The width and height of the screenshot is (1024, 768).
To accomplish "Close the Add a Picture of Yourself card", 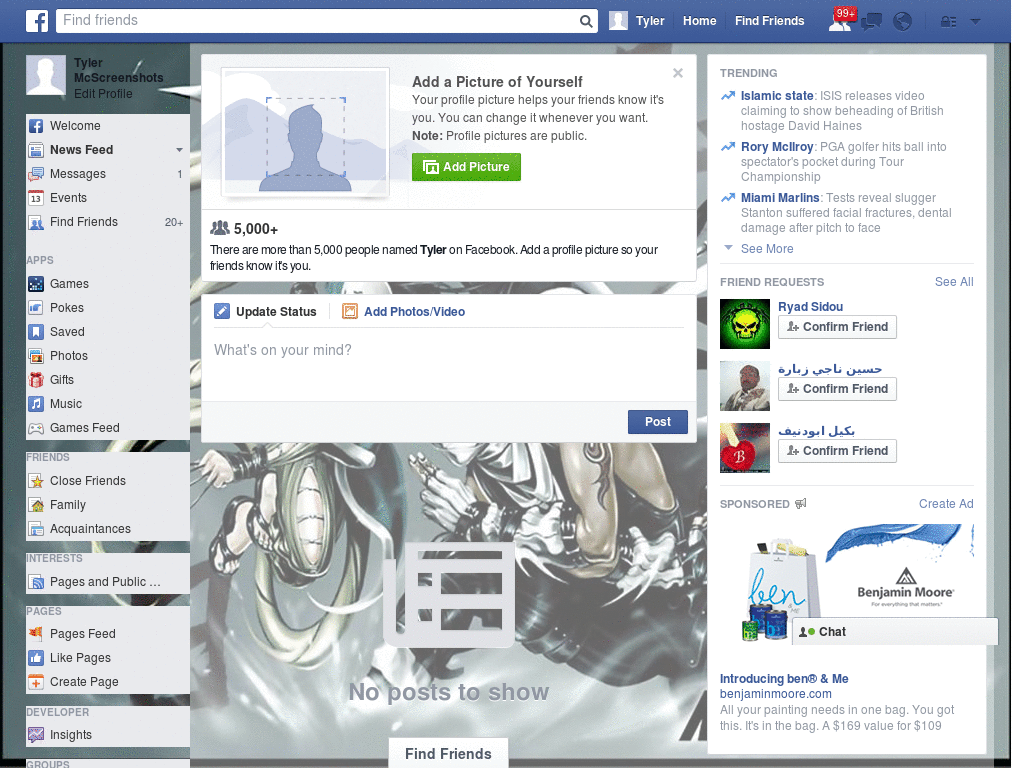I will click(678, 73).
